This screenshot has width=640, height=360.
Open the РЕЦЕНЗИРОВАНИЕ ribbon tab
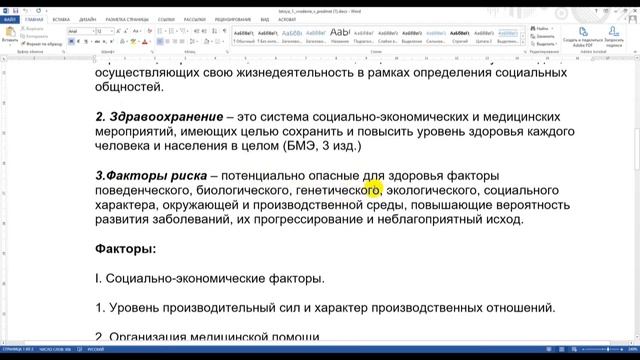233,19
